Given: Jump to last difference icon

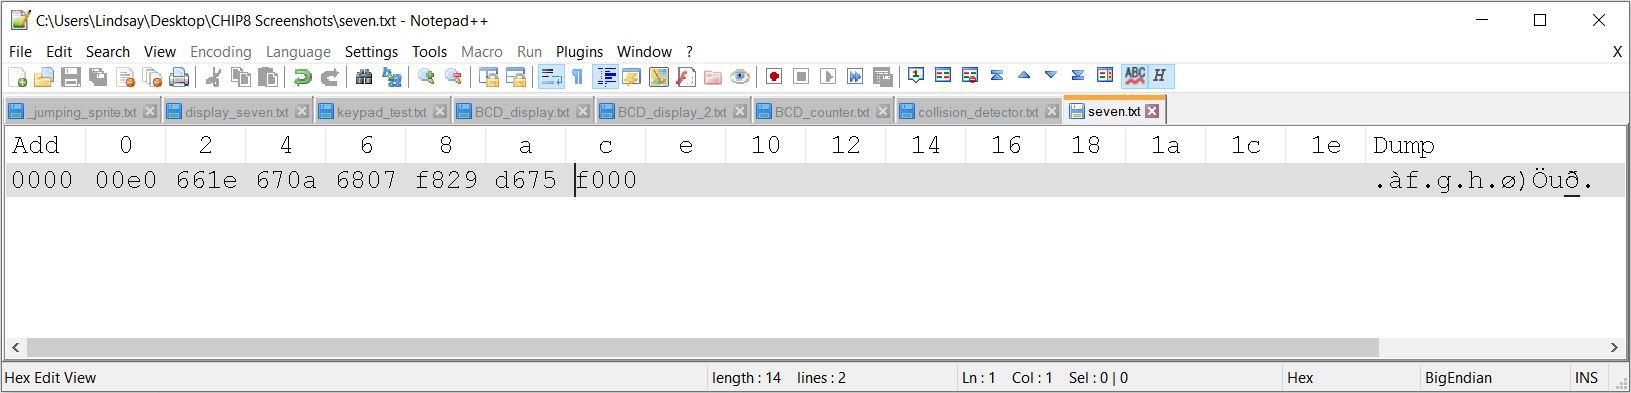Looking at the screenshot, I should pos(1078,75).
